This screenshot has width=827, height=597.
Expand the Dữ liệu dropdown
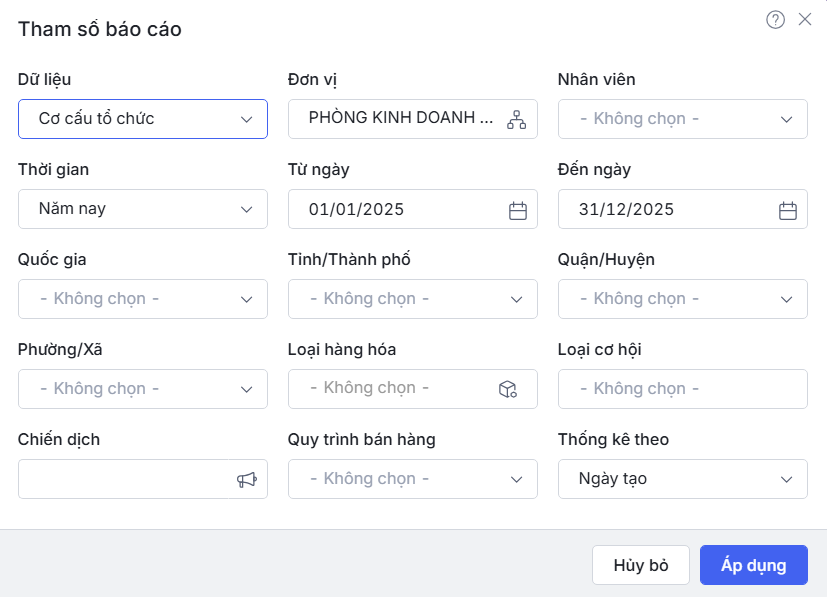[143, 119]
